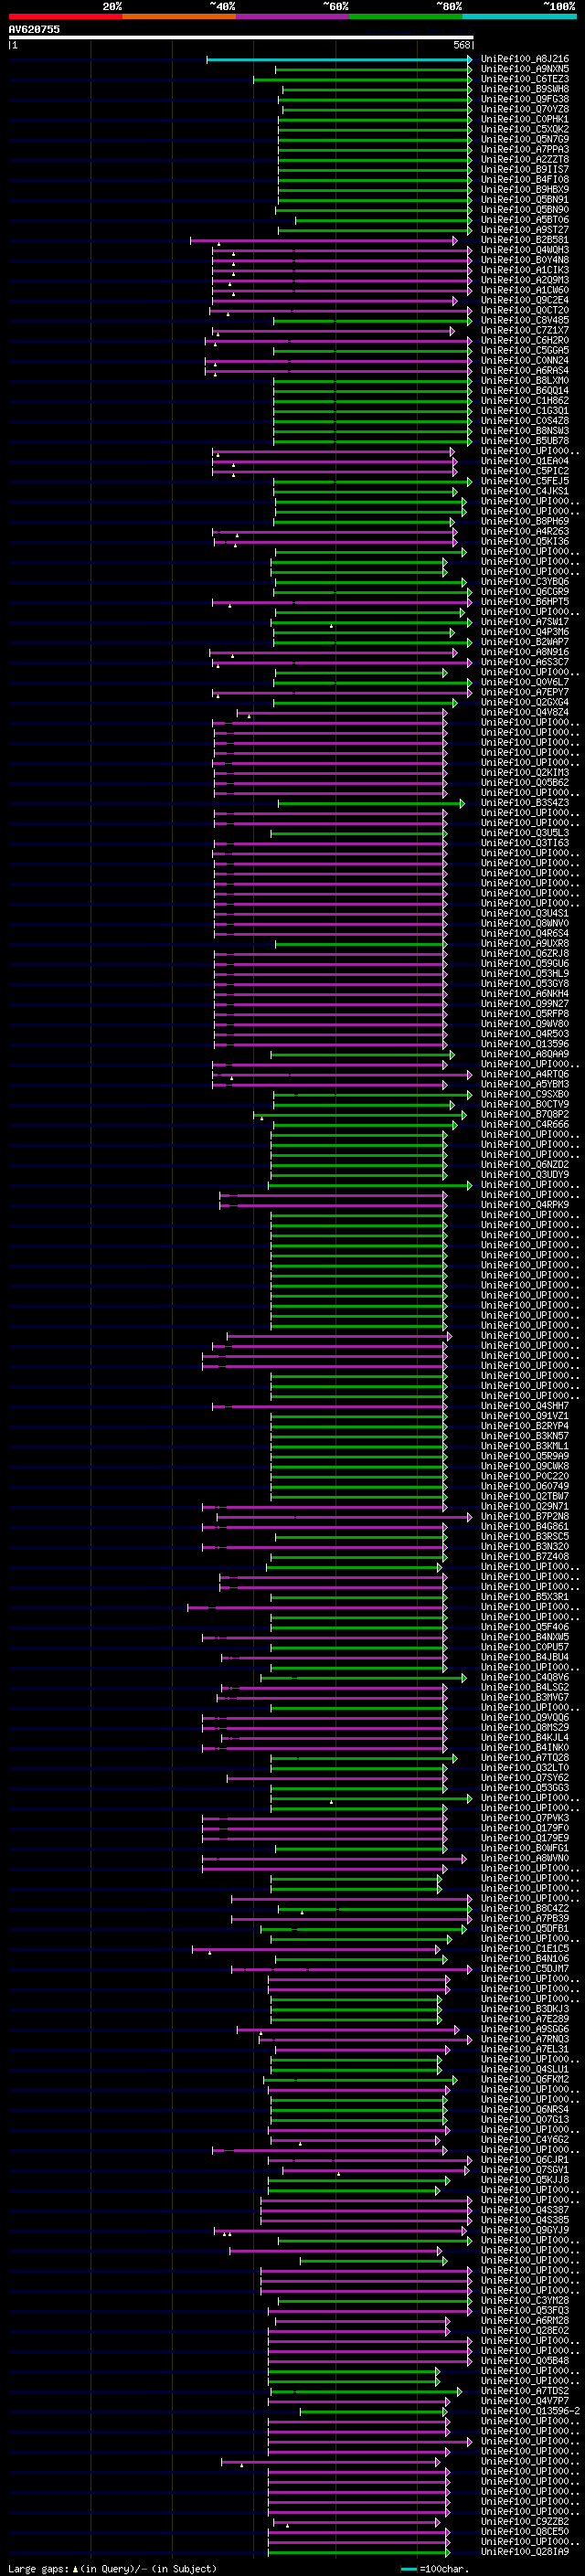This screenshot has height=2576, width=585.
Task: Click the UniRef100_C3YBQ6 label
Action: 525,582
